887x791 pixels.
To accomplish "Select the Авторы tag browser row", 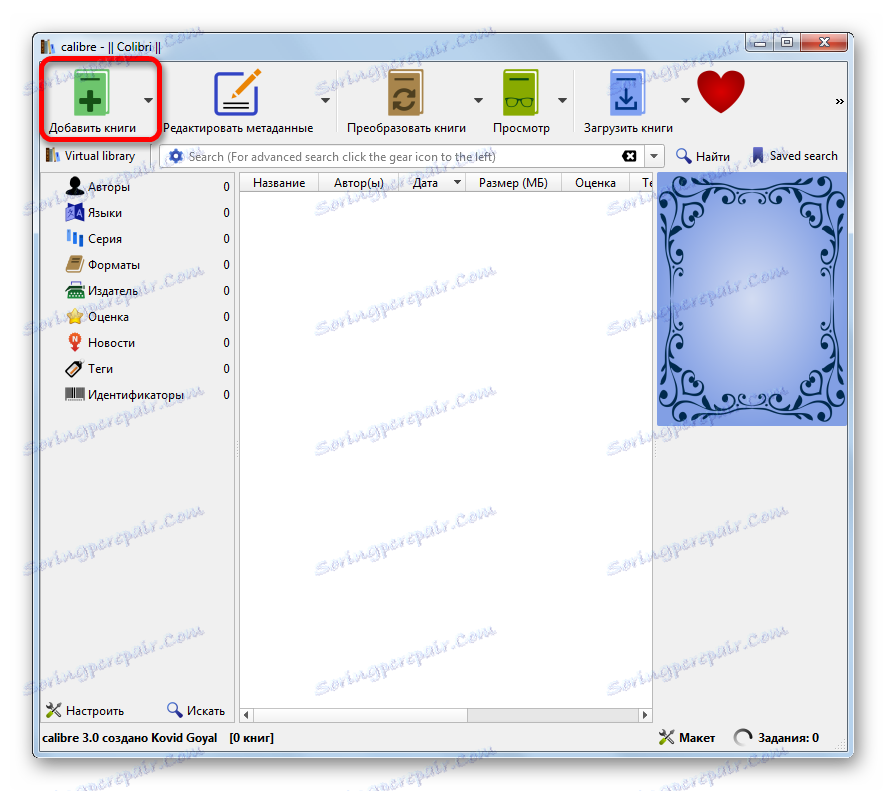I will 137,186.
